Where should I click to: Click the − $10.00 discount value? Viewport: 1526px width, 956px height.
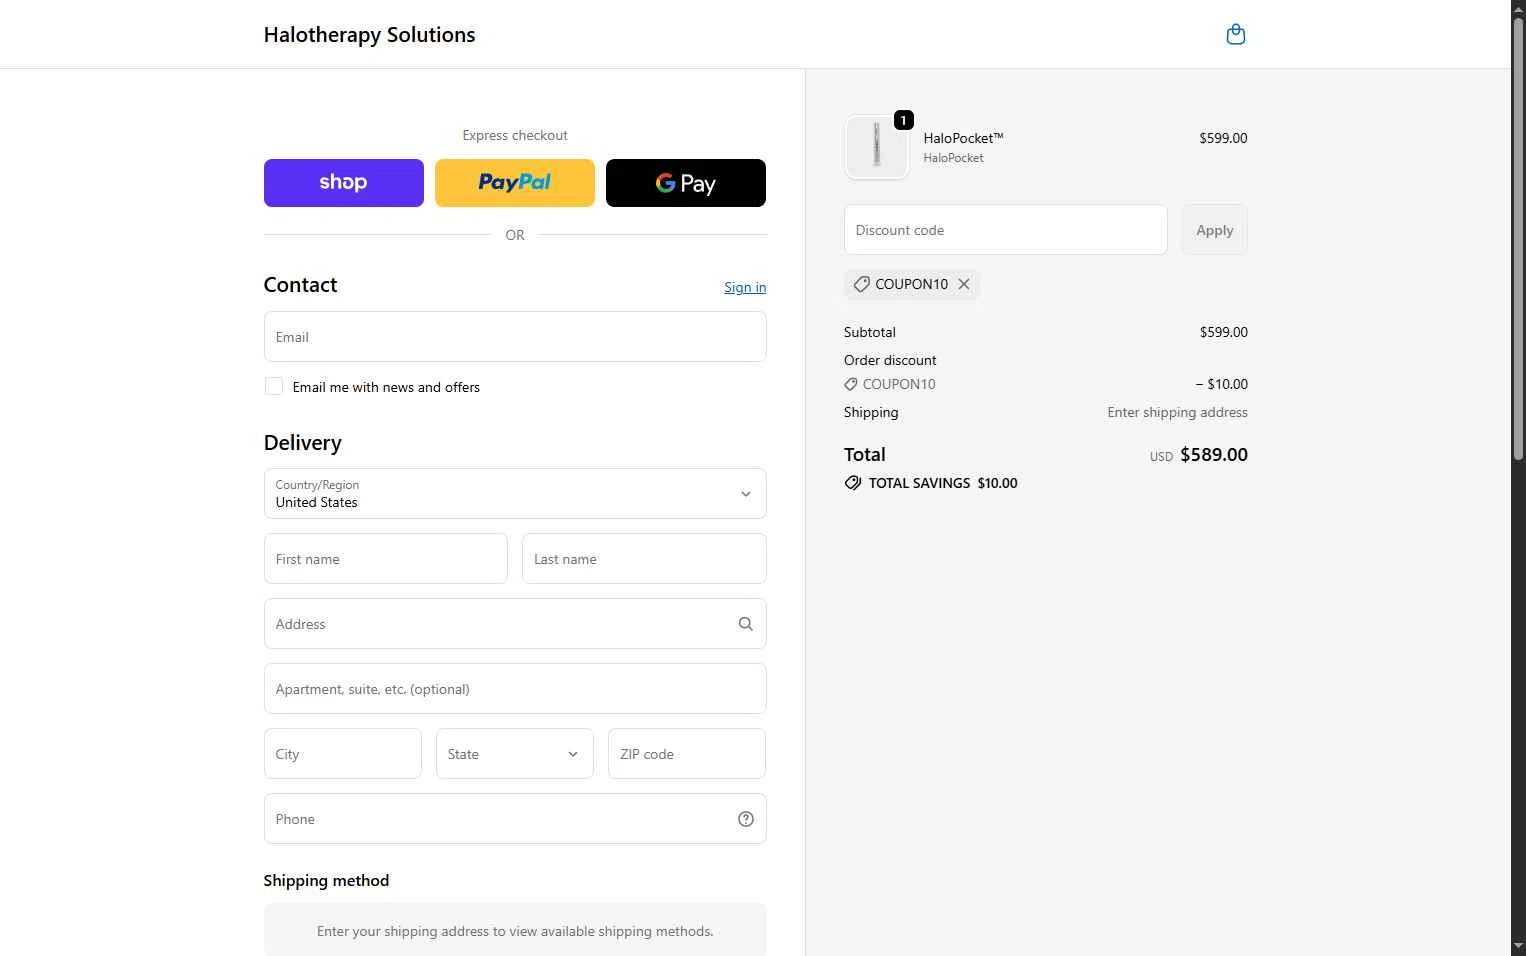tap(1221, 384)
